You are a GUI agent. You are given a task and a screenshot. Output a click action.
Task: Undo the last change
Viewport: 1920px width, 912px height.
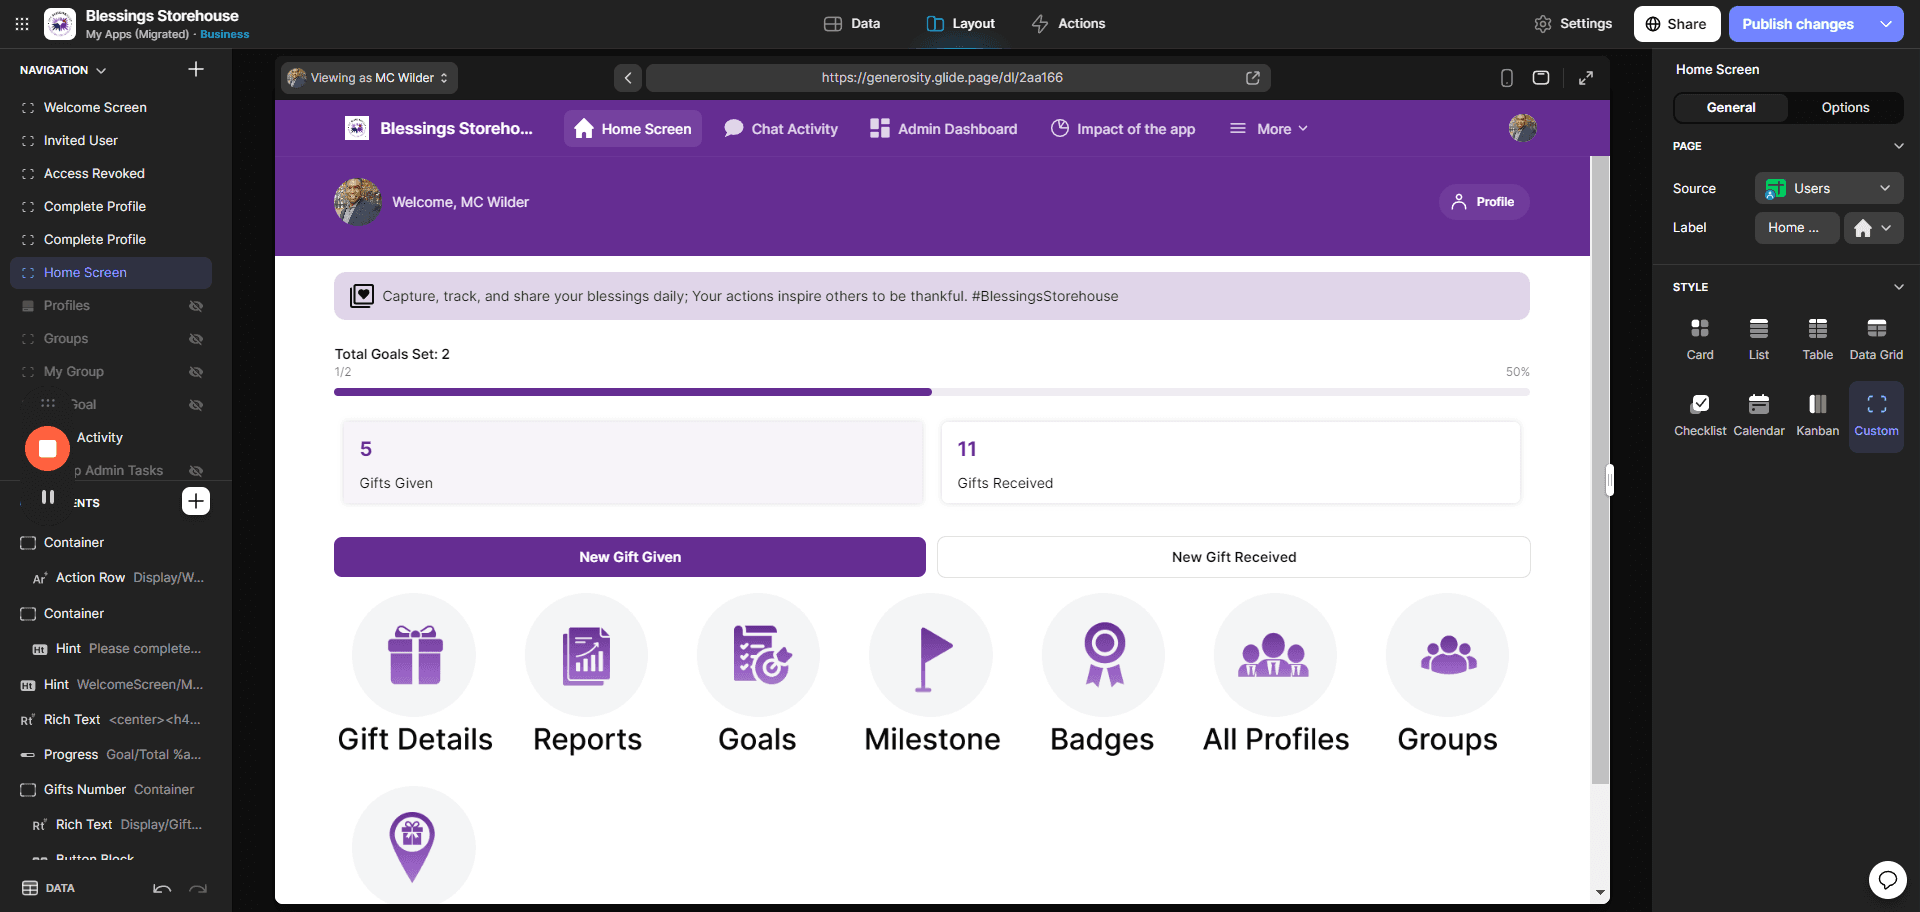[162, 888]
